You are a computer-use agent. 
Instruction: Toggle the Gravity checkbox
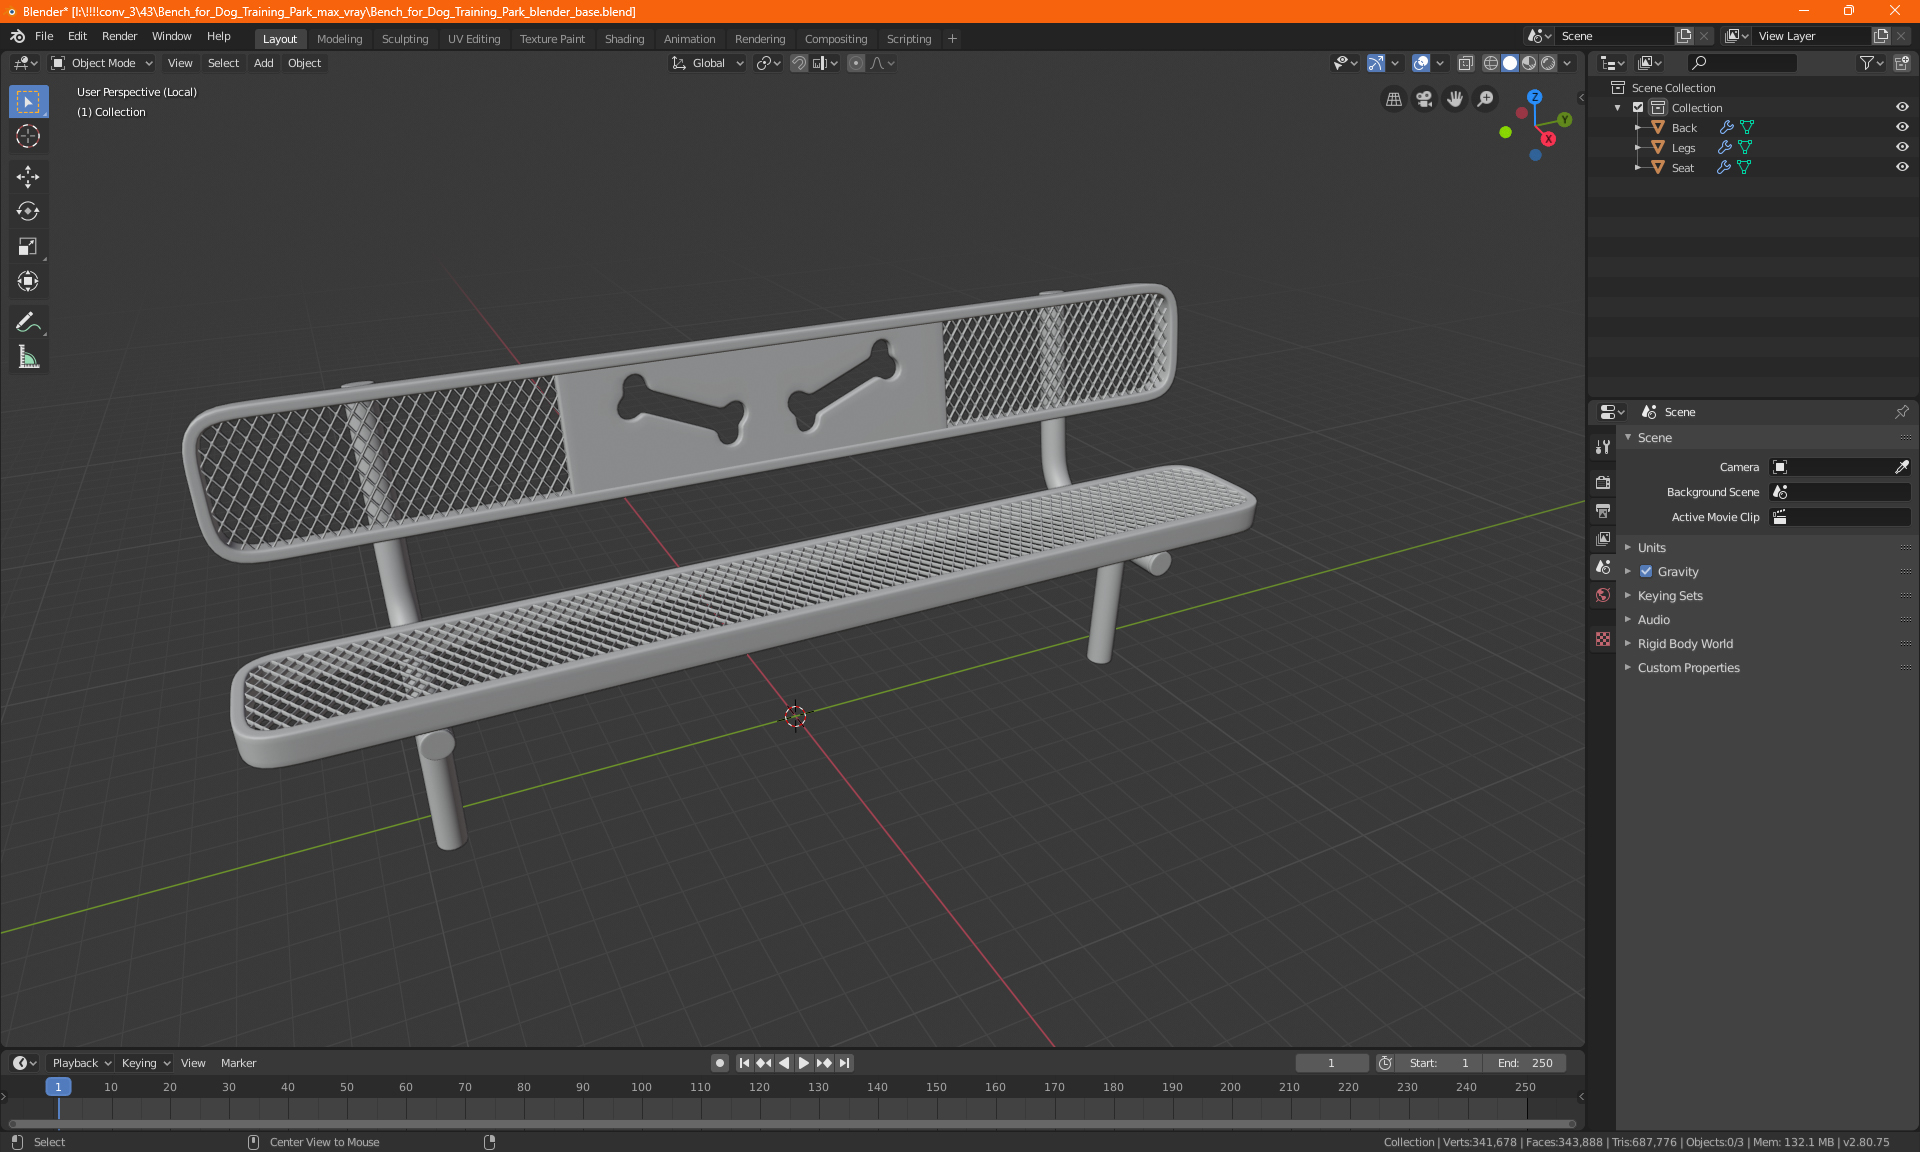pyautogui.click(x=1646, y=572)
